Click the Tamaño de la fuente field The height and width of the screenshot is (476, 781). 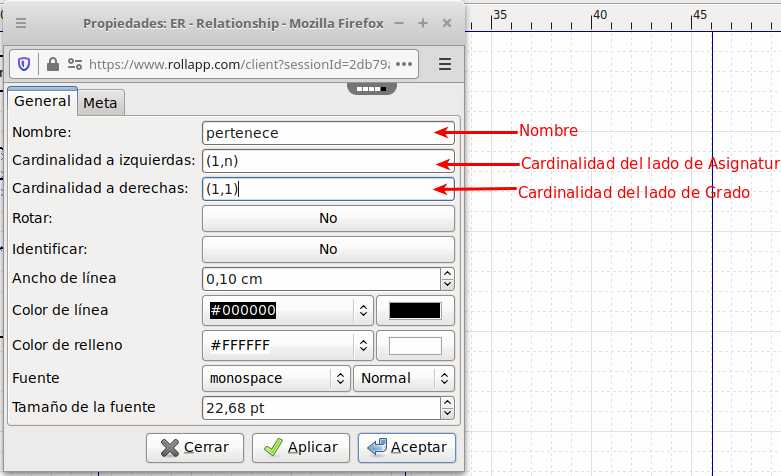(321, 408)
